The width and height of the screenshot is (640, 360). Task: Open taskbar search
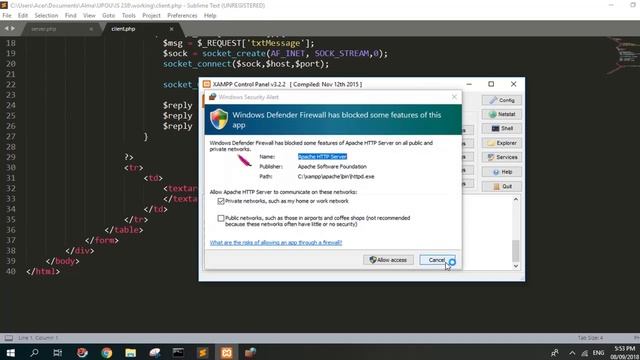coord(34,353)
